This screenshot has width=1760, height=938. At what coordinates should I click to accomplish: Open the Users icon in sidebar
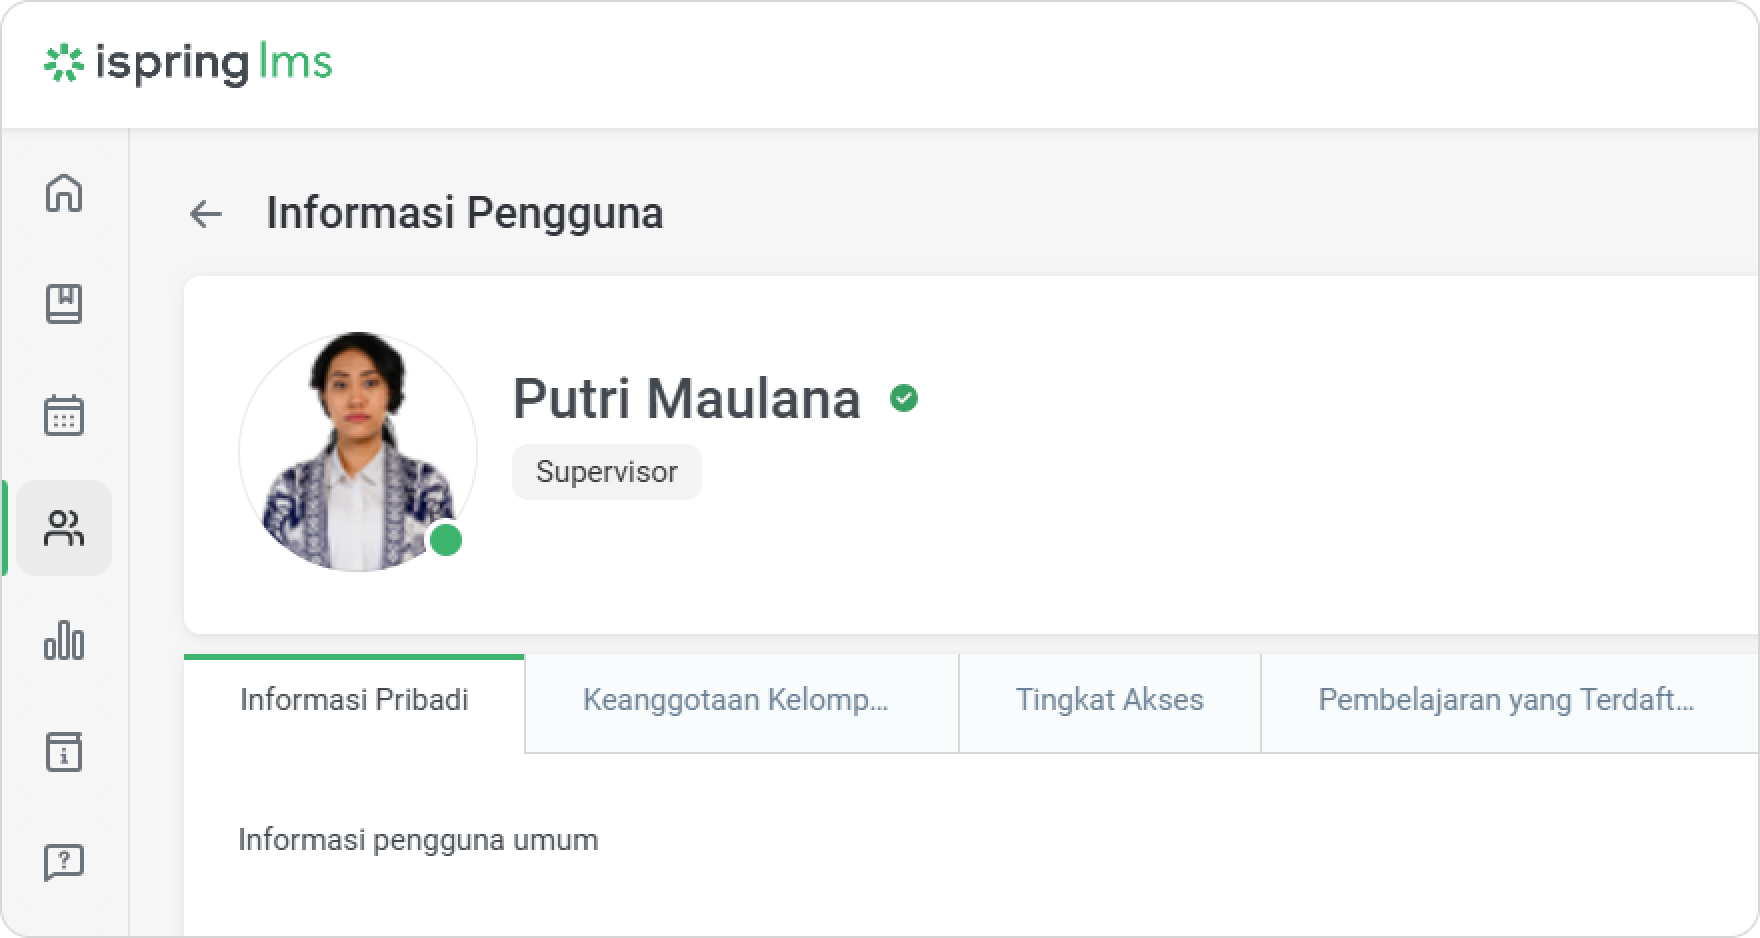pos(64,528)
